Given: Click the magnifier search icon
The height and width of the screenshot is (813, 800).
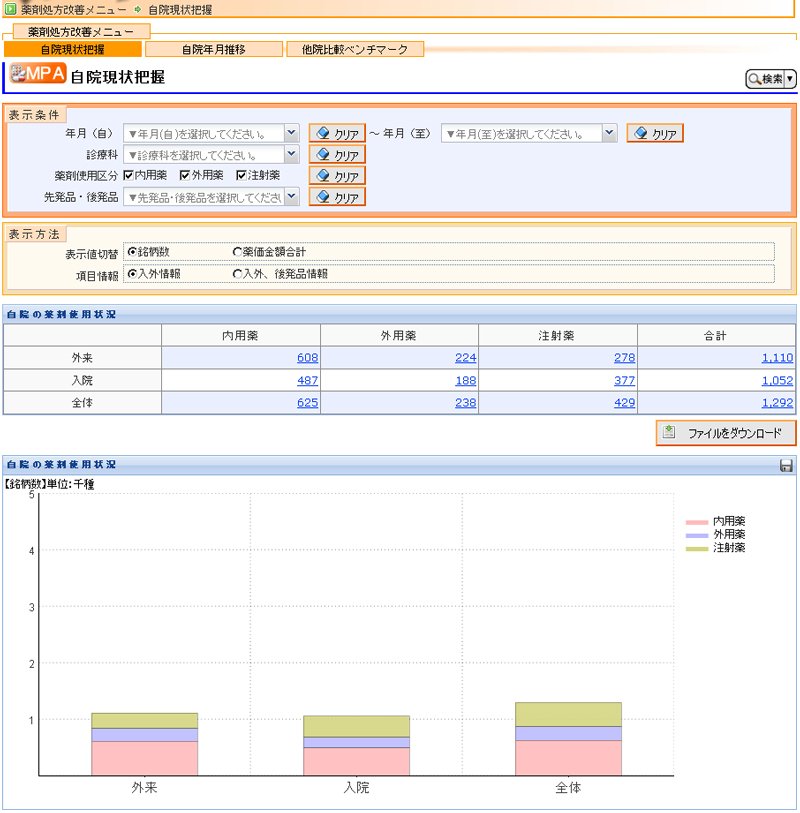Looking at the screenshot, I should pyautogui.click(x=754, y=79).
